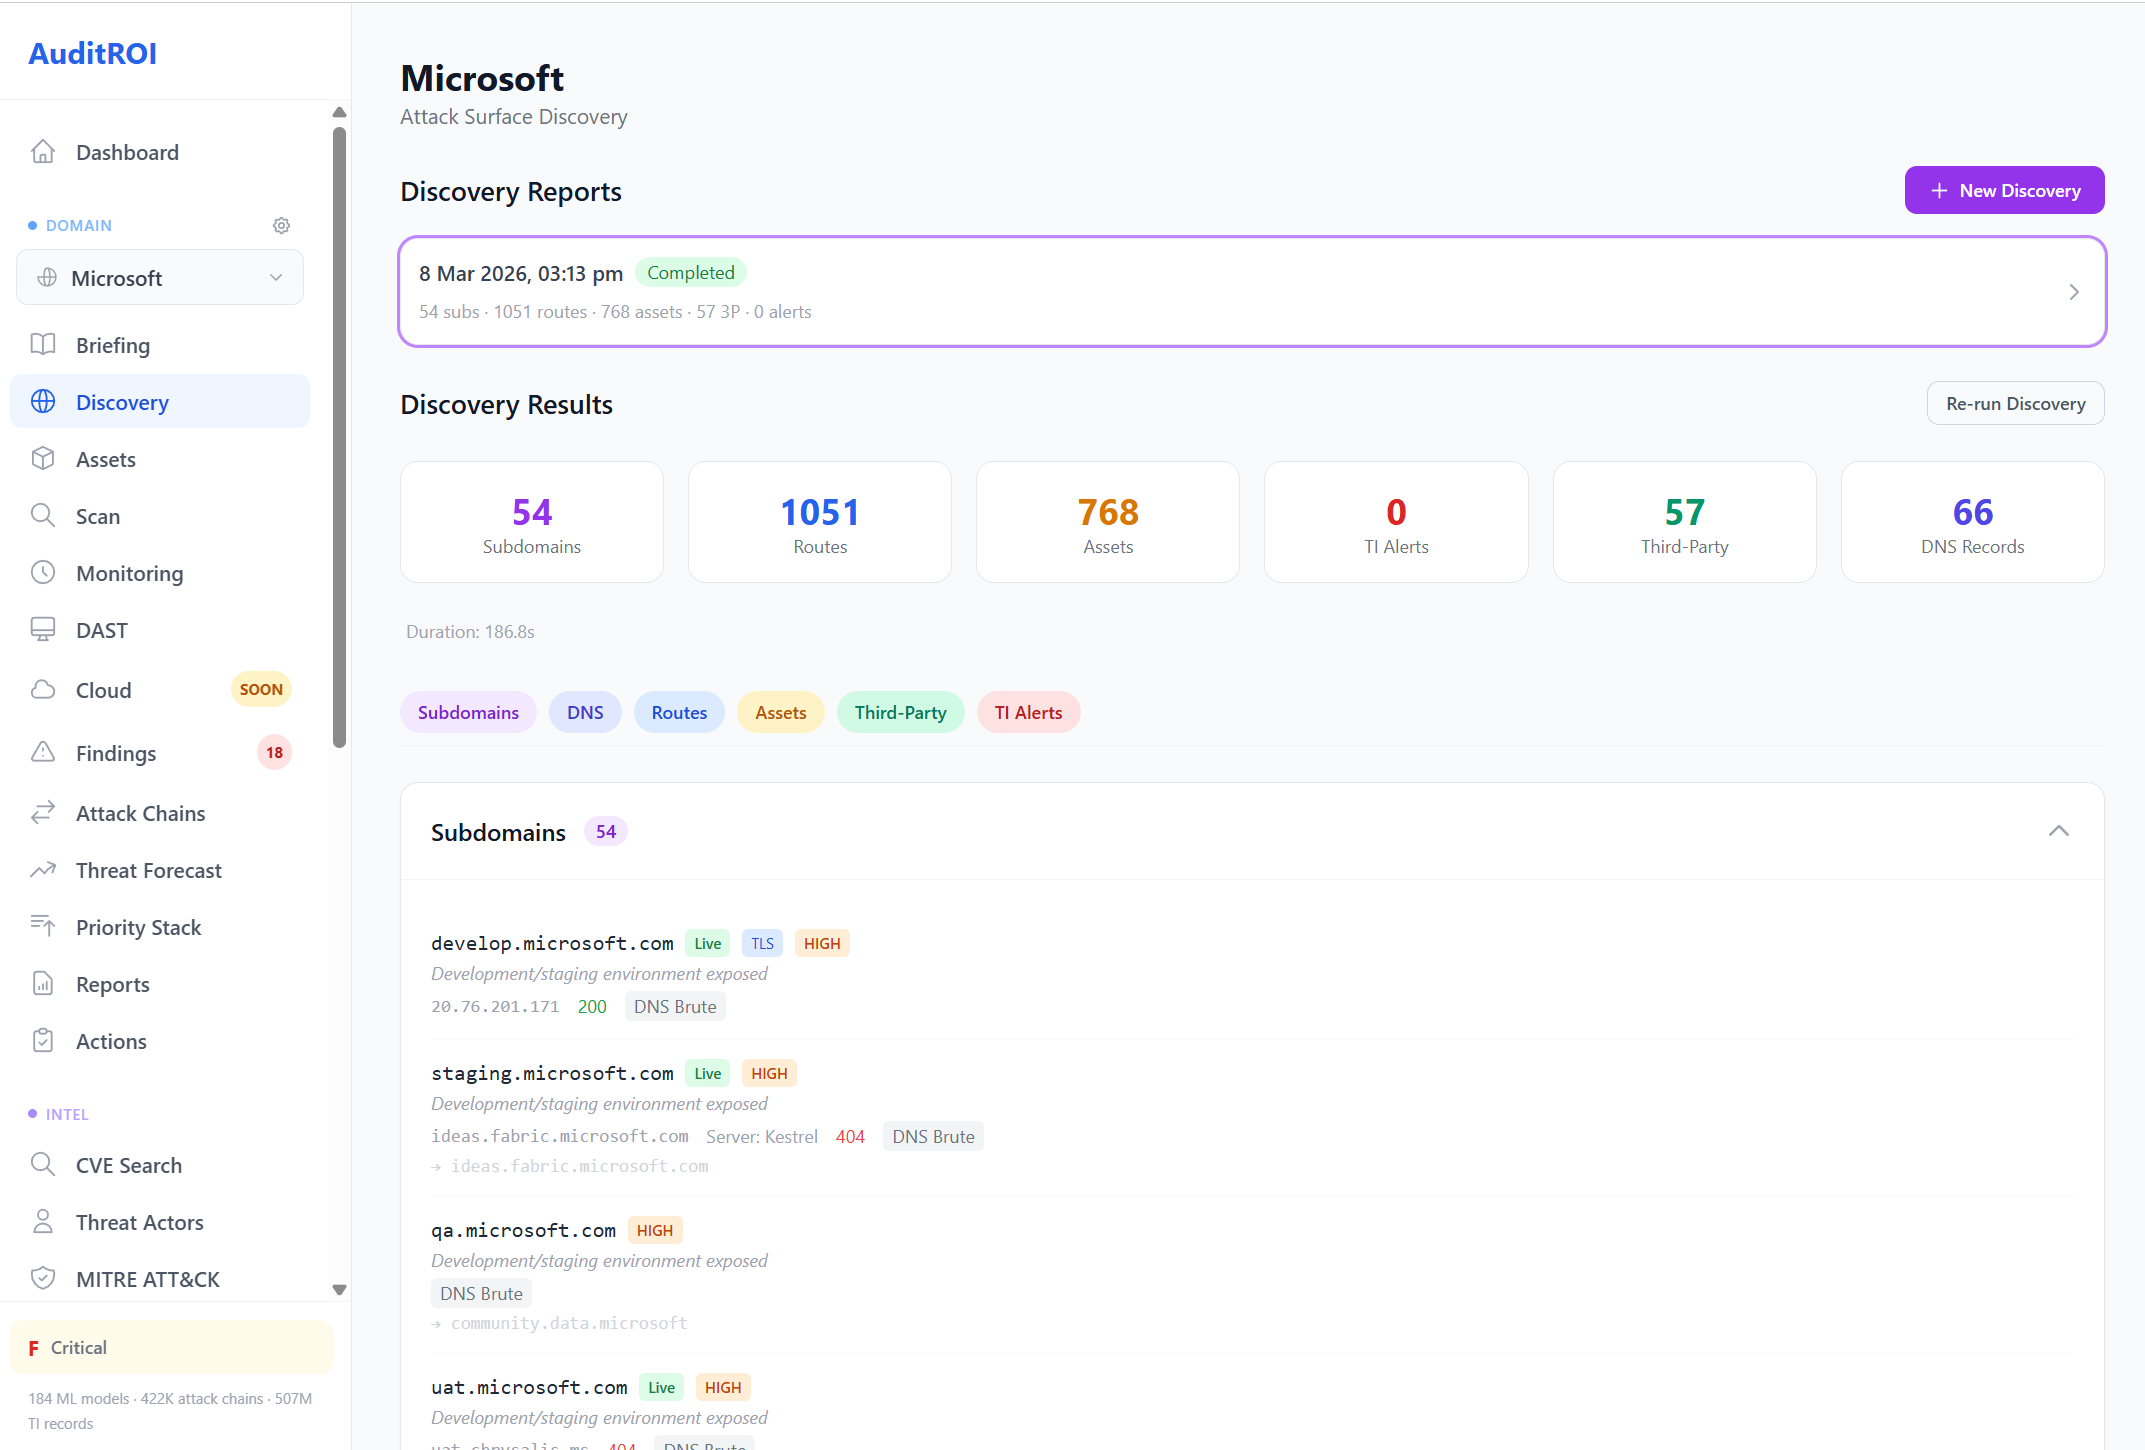Toggle the TI Alerts filter

pos(1028,712)
